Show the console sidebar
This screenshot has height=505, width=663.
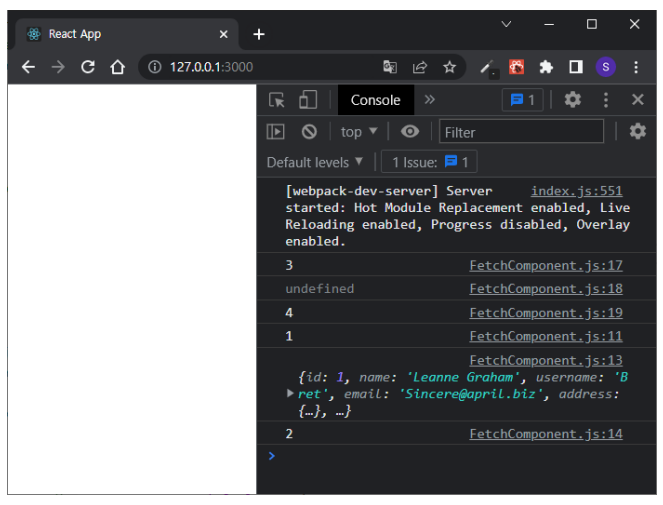[276, 132]
